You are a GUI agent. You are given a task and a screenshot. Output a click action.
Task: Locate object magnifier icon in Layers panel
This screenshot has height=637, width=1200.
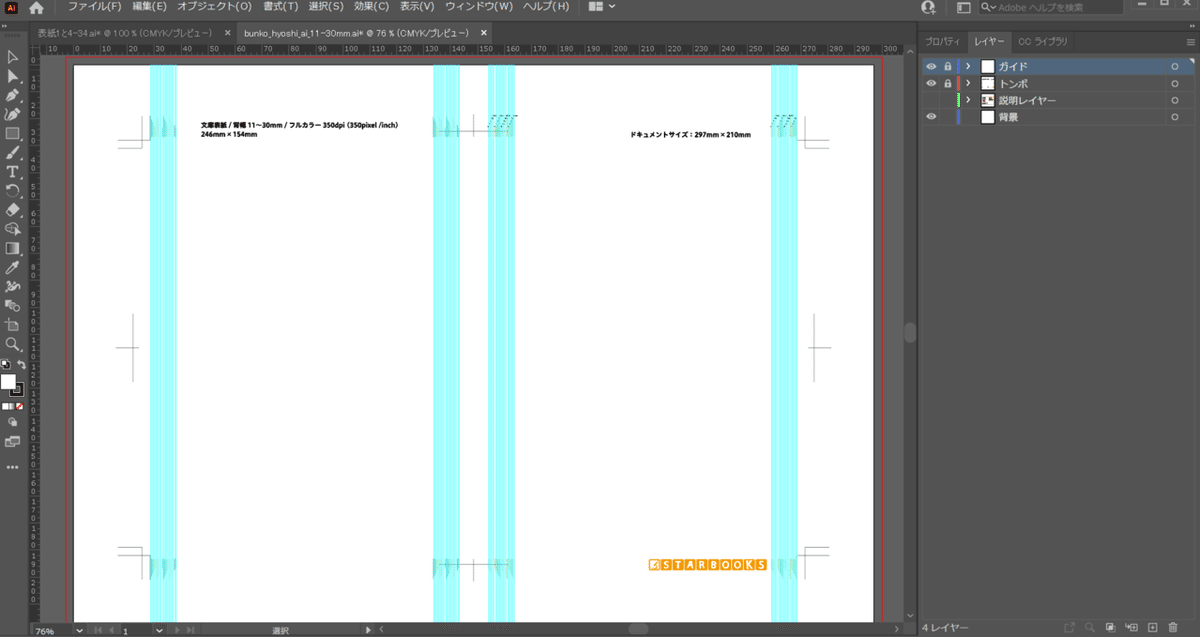1090,627
